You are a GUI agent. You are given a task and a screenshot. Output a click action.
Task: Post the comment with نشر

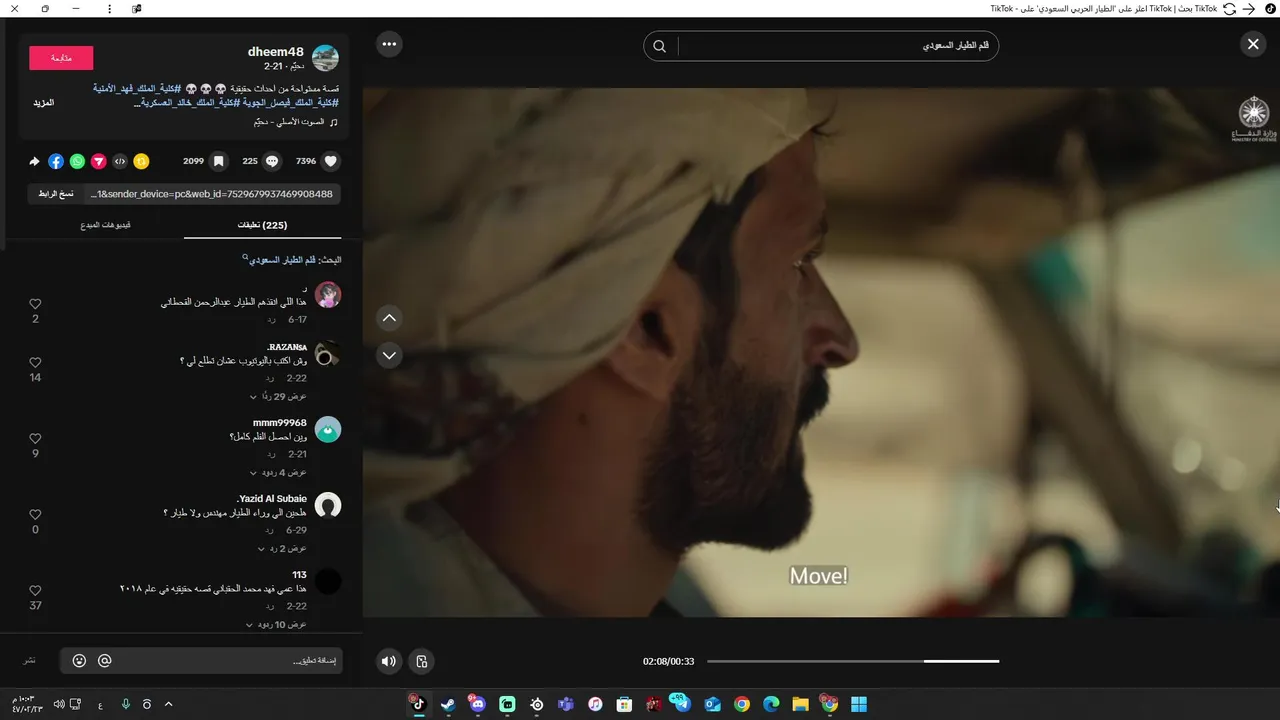click(30, 661)
